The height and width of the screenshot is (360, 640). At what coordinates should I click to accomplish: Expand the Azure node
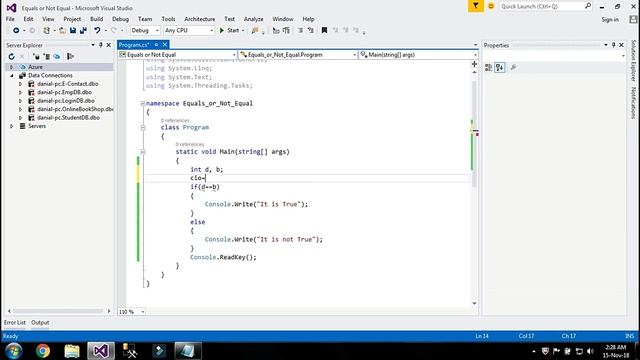(11, 67)
